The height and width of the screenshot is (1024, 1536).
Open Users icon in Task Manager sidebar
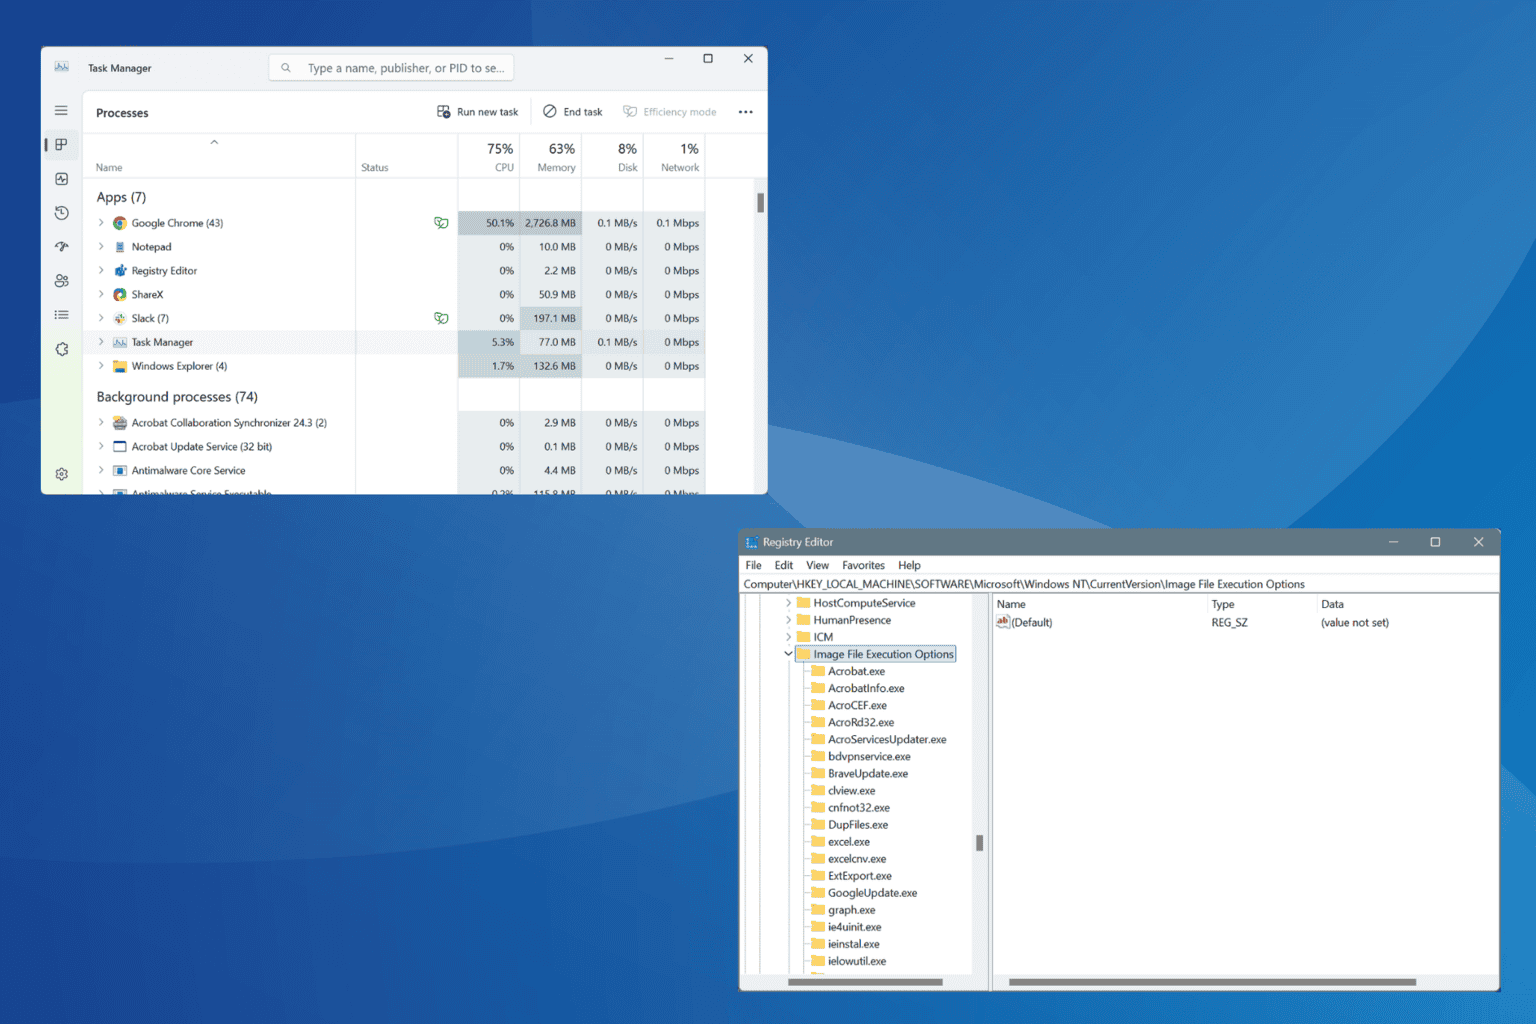pos(61,281)
